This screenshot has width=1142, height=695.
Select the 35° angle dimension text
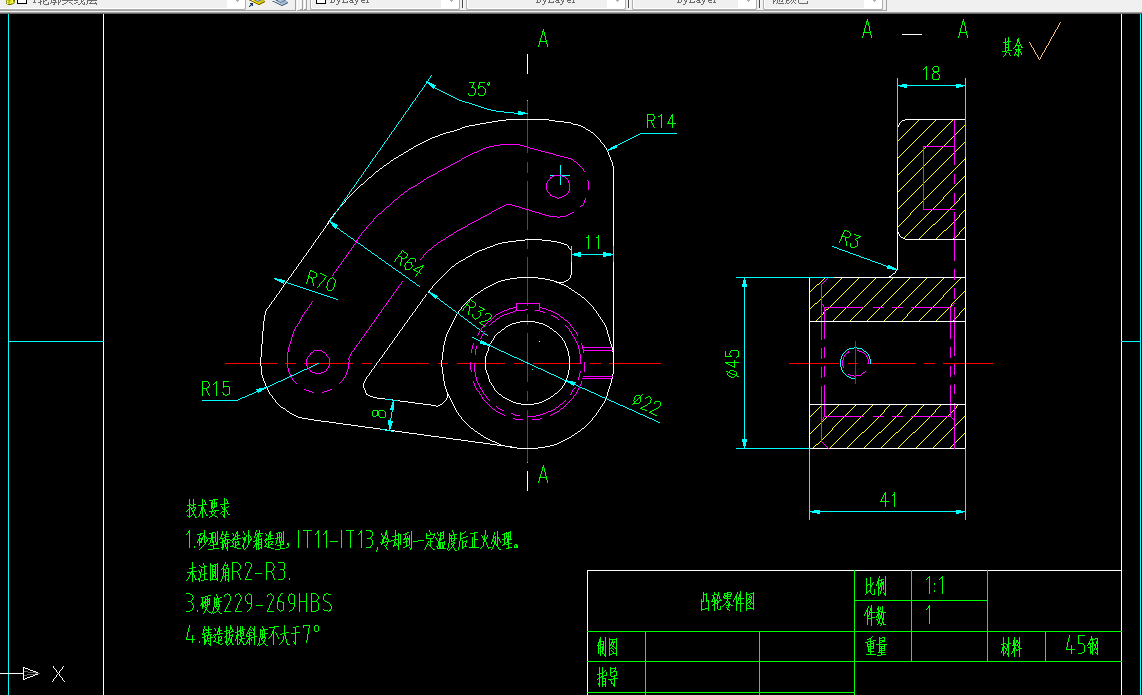pos(479,90)
